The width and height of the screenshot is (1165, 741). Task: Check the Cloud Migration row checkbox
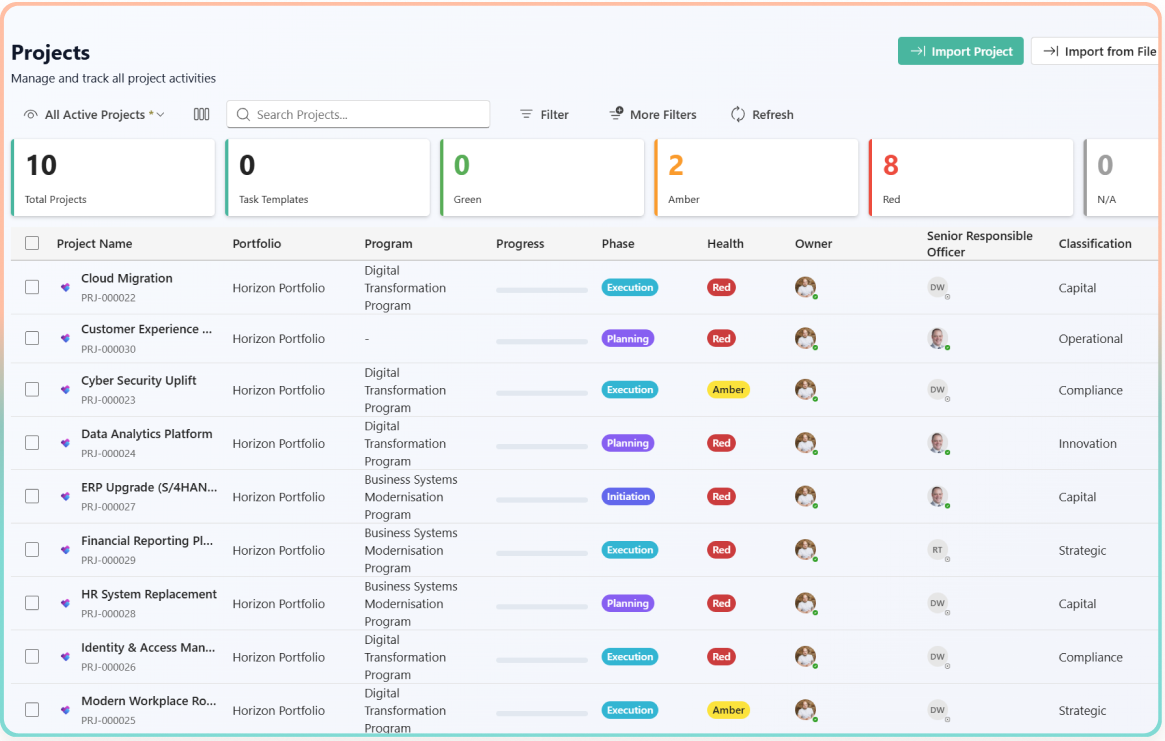(32, 287)
